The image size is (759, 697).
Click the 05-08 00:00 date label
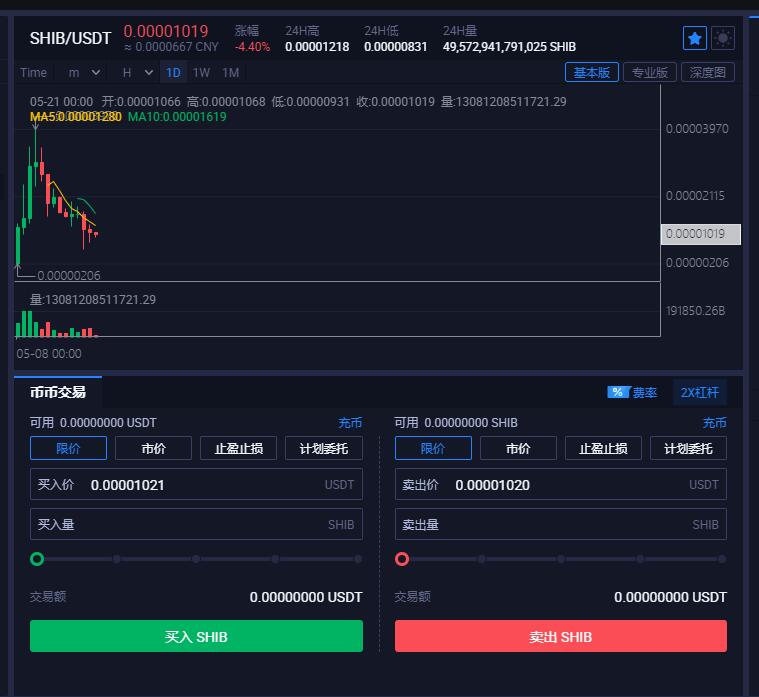click(49, 354)
